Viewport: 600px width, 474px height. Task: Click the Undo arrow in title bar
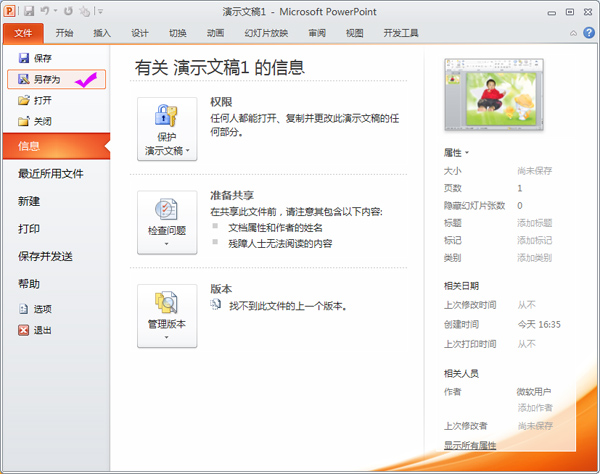[45, 11]
